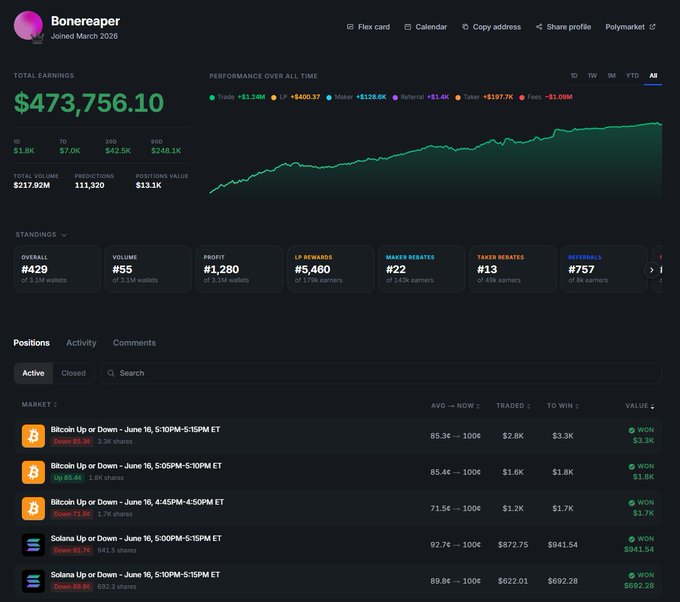Viewport: 680px width, 602px height.
Task: Switch to the Comments tab
Action: click(x=134, y=343)
